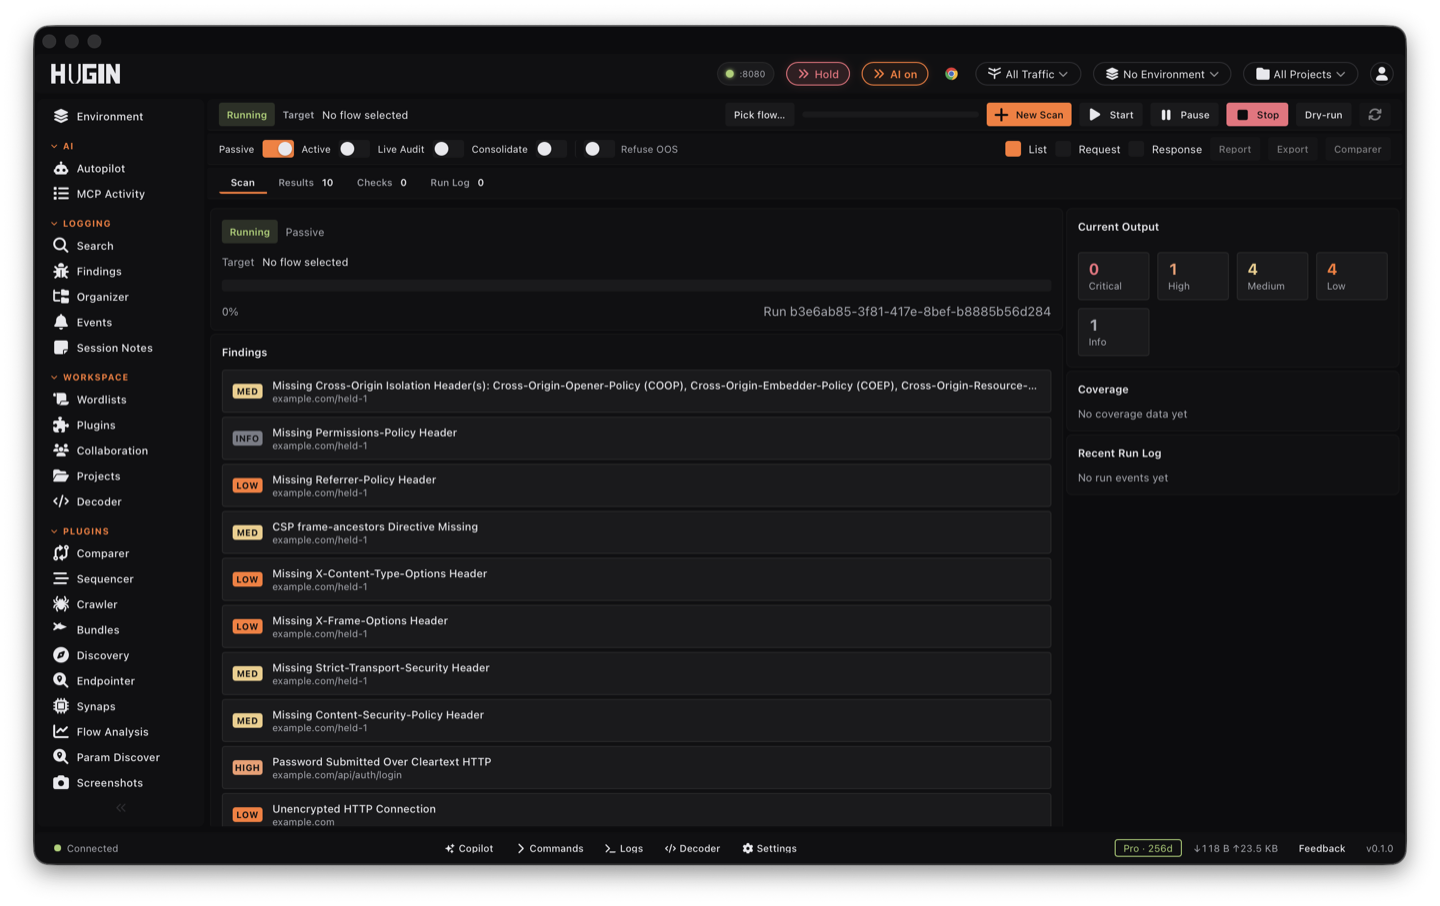The height and width of the screenshot is (906, 1440).
Task: Stop the running scan
Action: tap(1258, 115)
